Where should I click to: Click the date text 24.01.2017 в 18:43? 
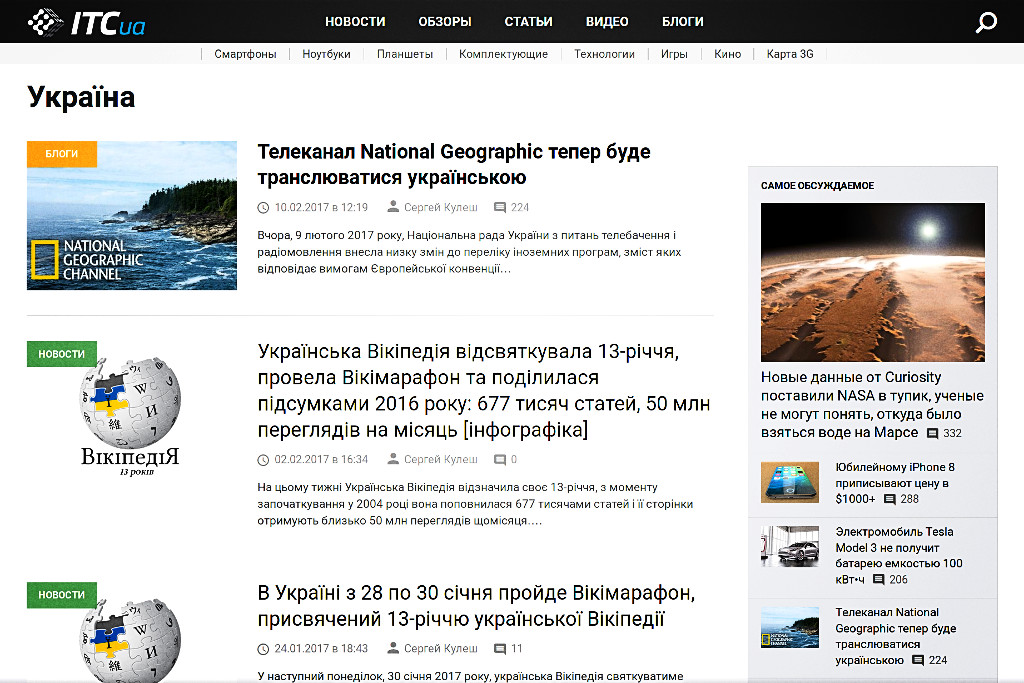tap(321, 649)
